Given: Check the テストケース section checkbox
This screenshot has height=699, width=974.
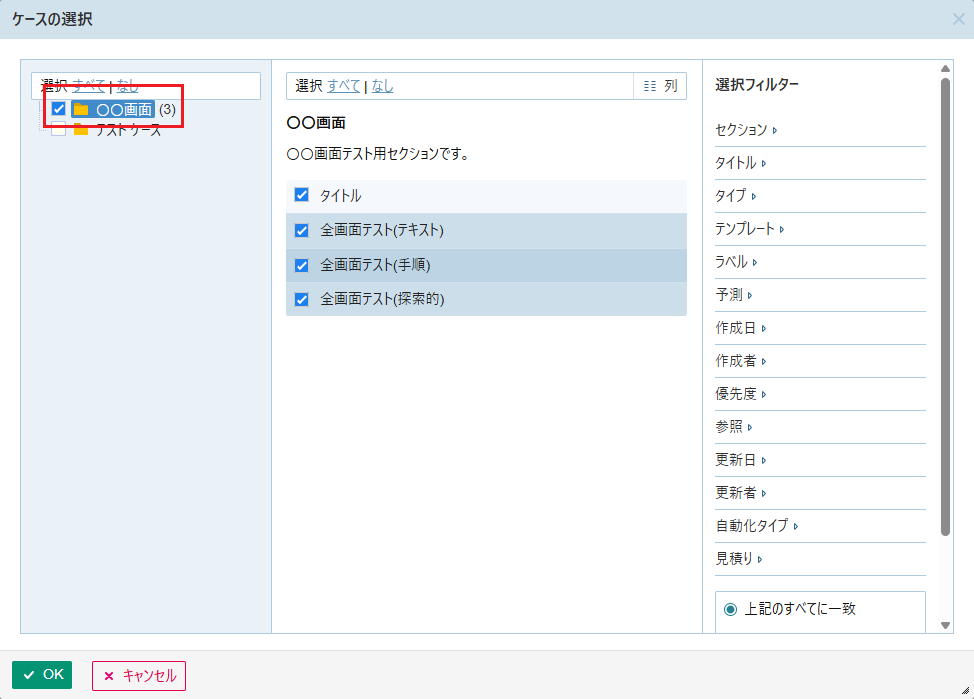Looking at the screenshot, I should [58, 130].
